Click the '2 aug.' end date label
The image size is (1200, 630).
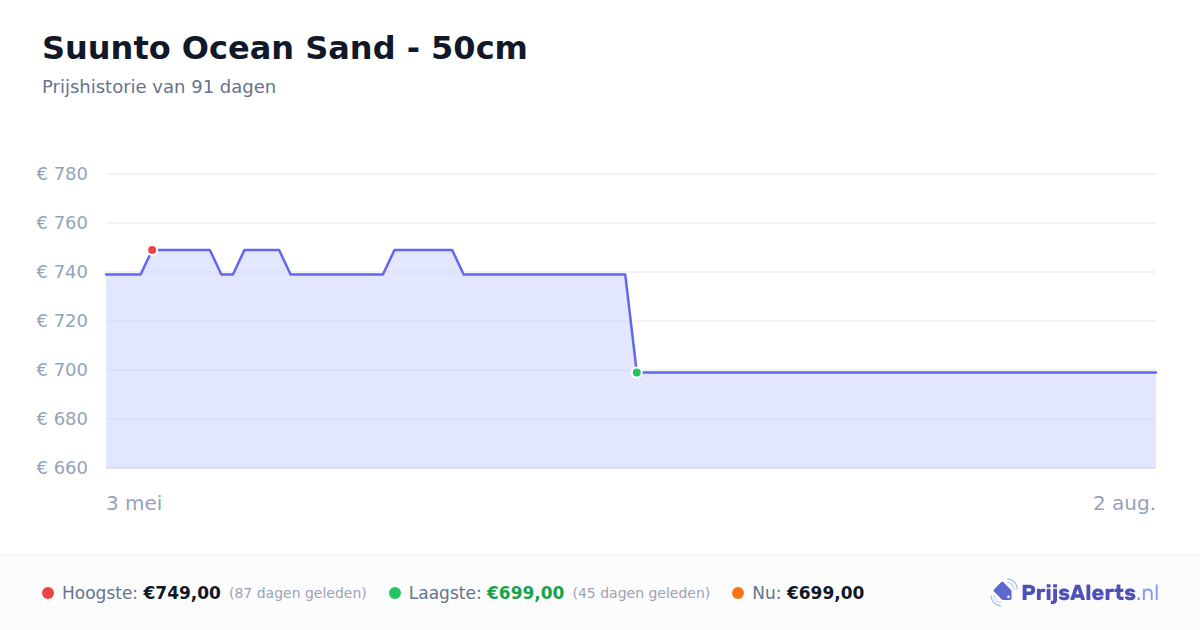click(1124, 503)
